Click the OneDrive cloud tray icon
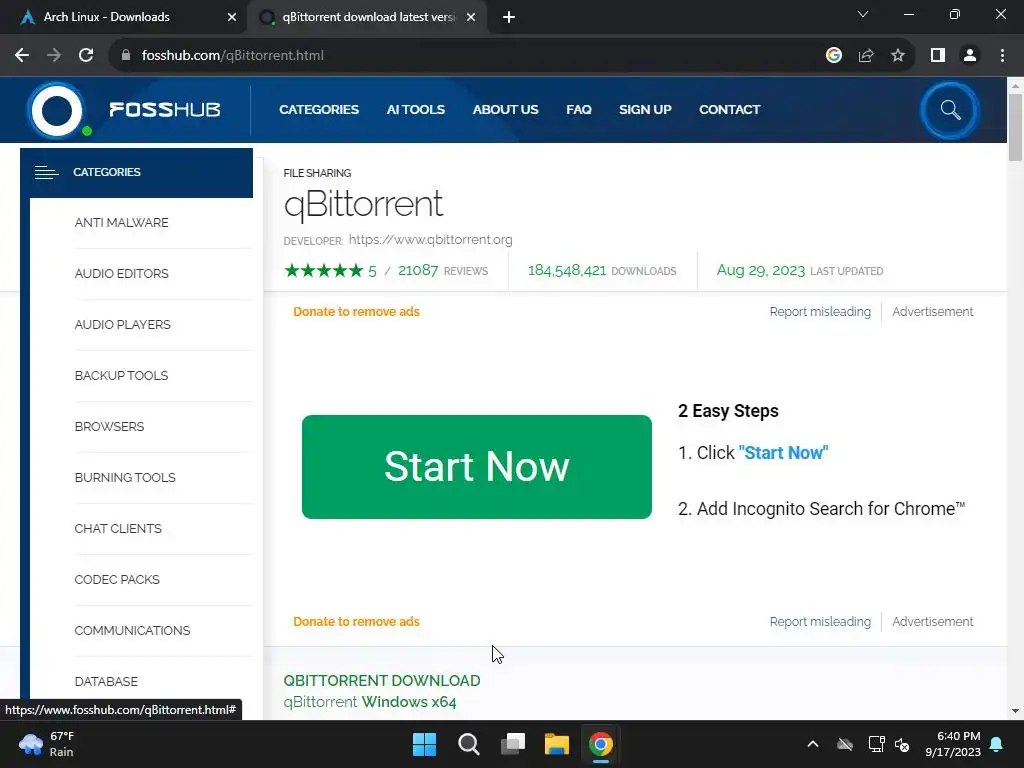1024x768 pixels. pyautogui.click(x=845, y=744)
